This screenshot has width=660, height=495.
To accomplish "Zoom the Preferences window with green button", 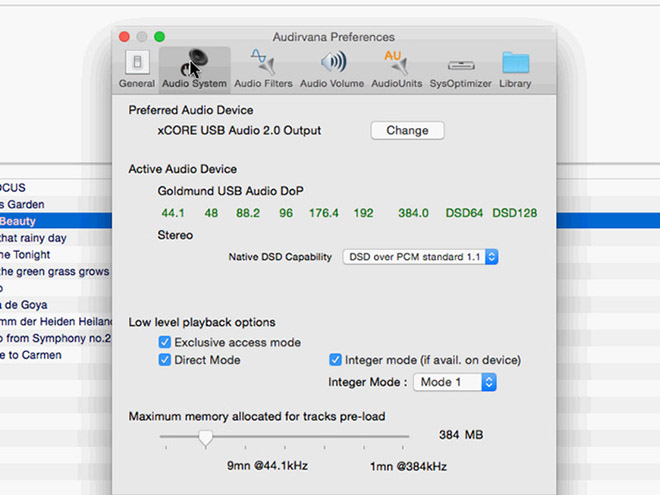I will (x=160, y=37).
